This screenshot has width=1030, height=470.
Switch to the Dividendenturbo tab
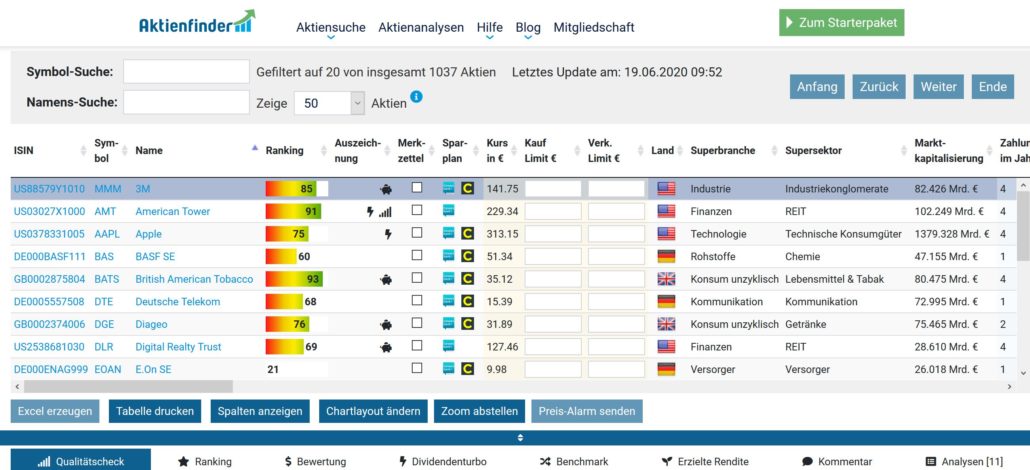pos(440,461)
